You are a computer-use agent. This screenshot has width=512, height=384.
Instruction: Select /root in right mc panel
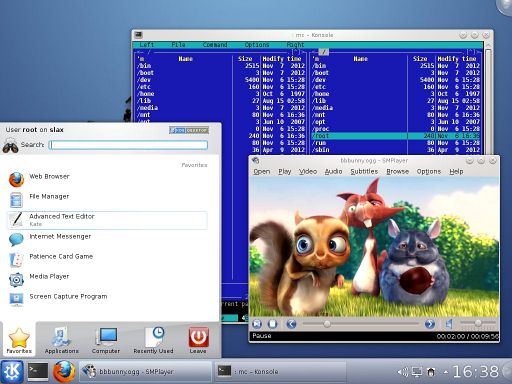(396, 136)
